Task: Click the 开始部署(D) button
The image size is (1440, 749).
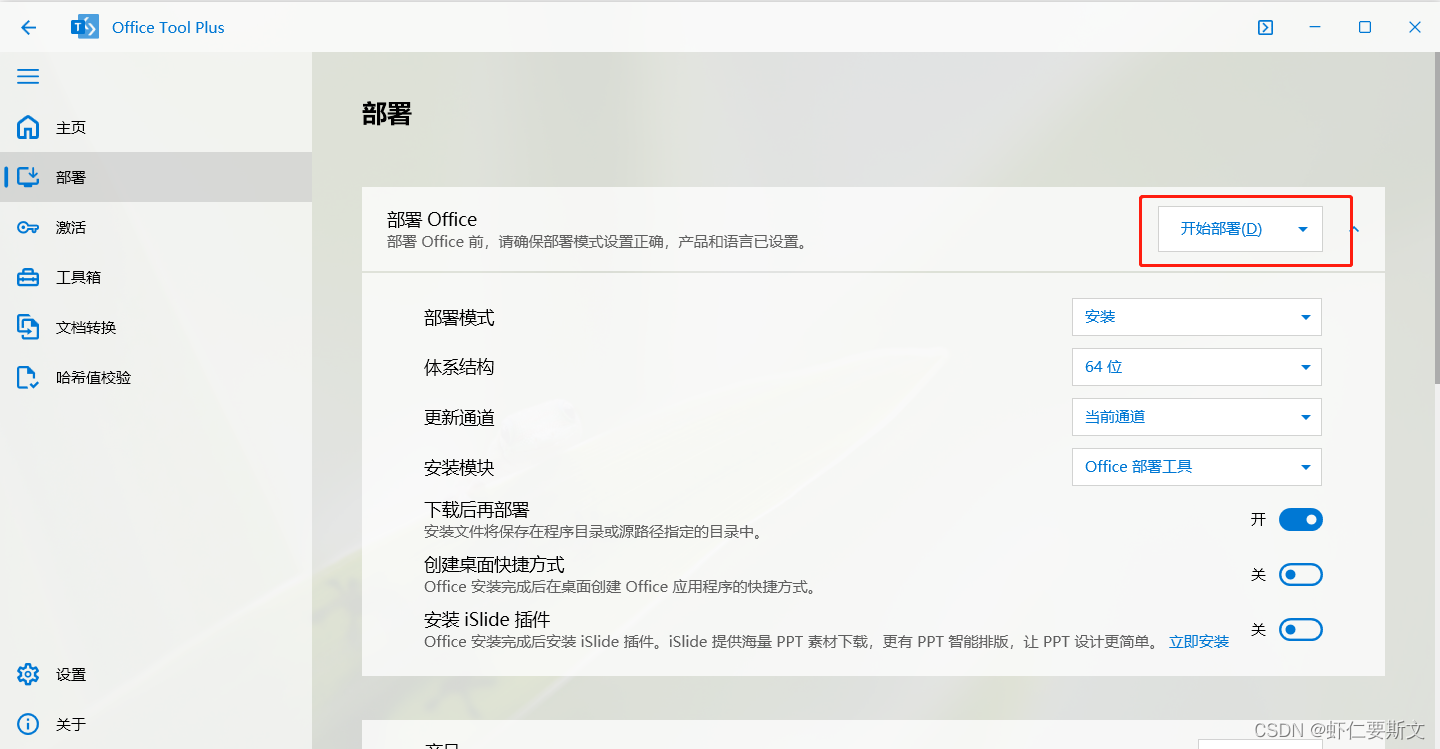Action: (x=1221, y=229)
